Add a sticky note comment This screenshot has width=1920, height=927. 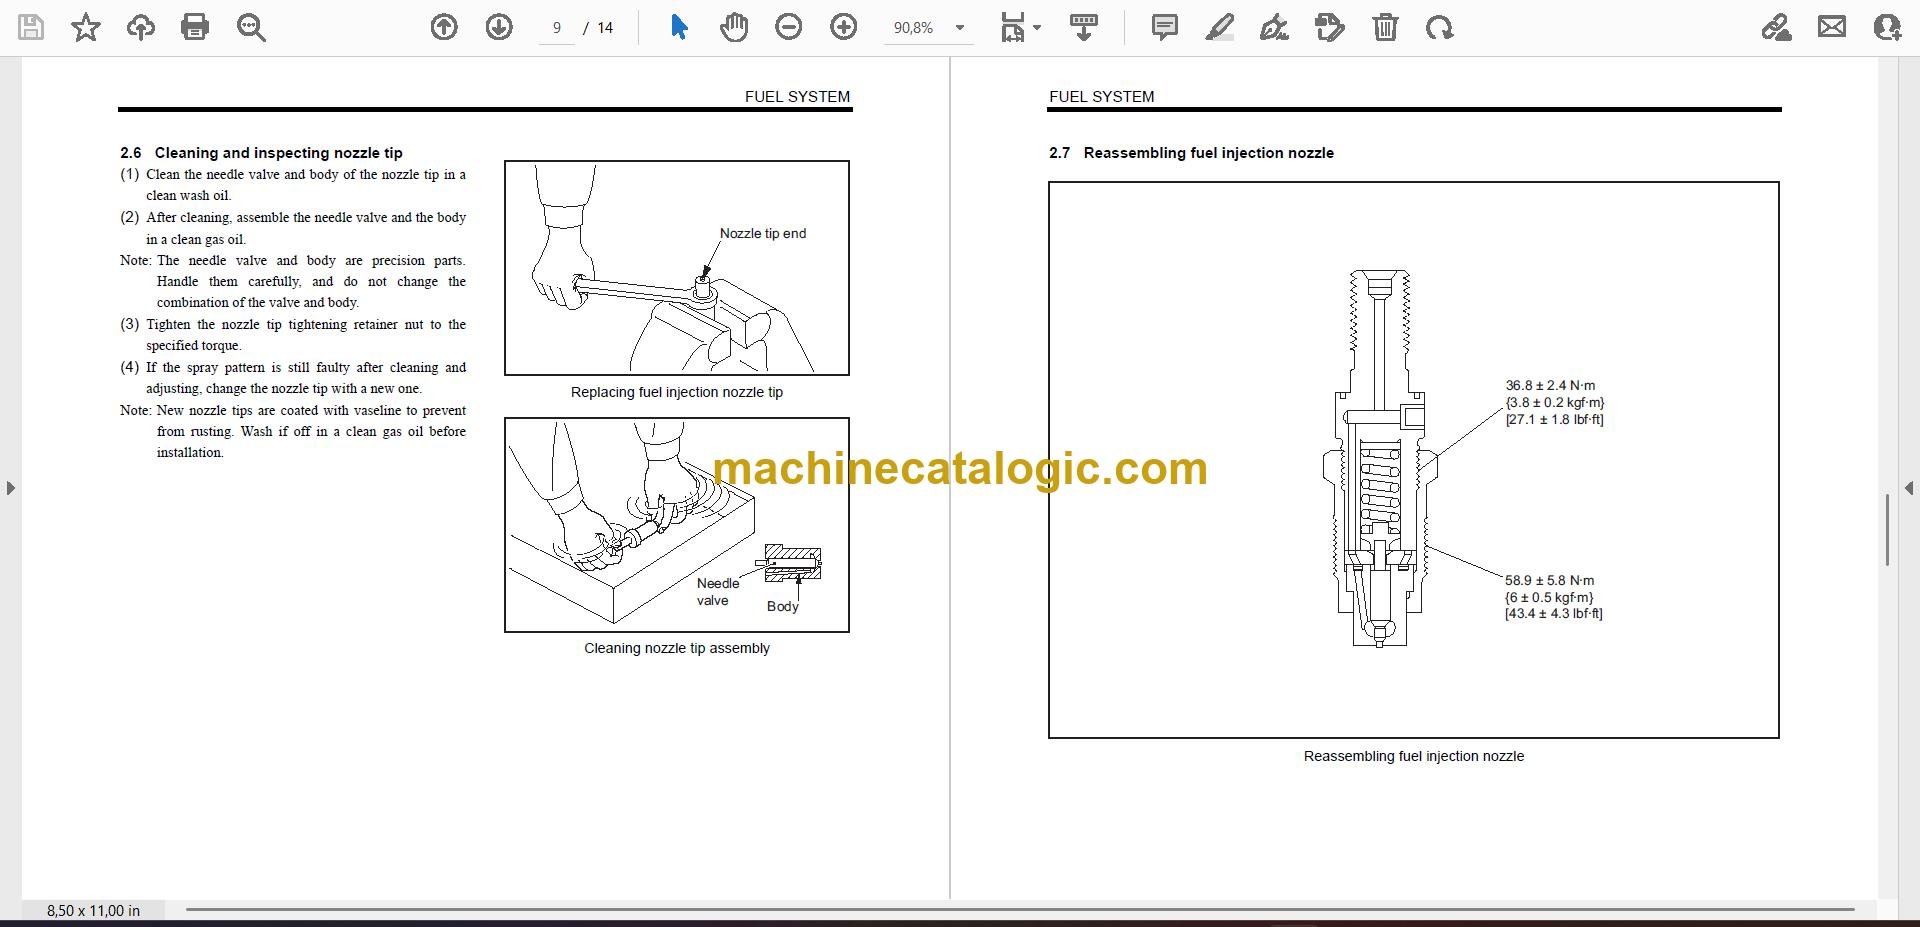click(x=1165, y=27)
